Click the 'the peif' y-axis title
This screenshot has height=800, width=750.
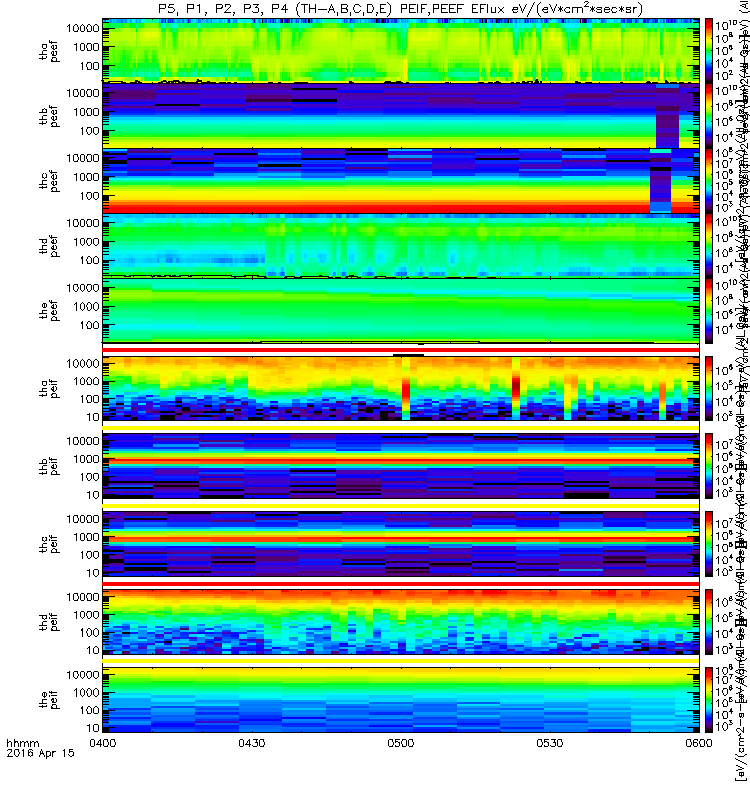click(x=49, y=699)
